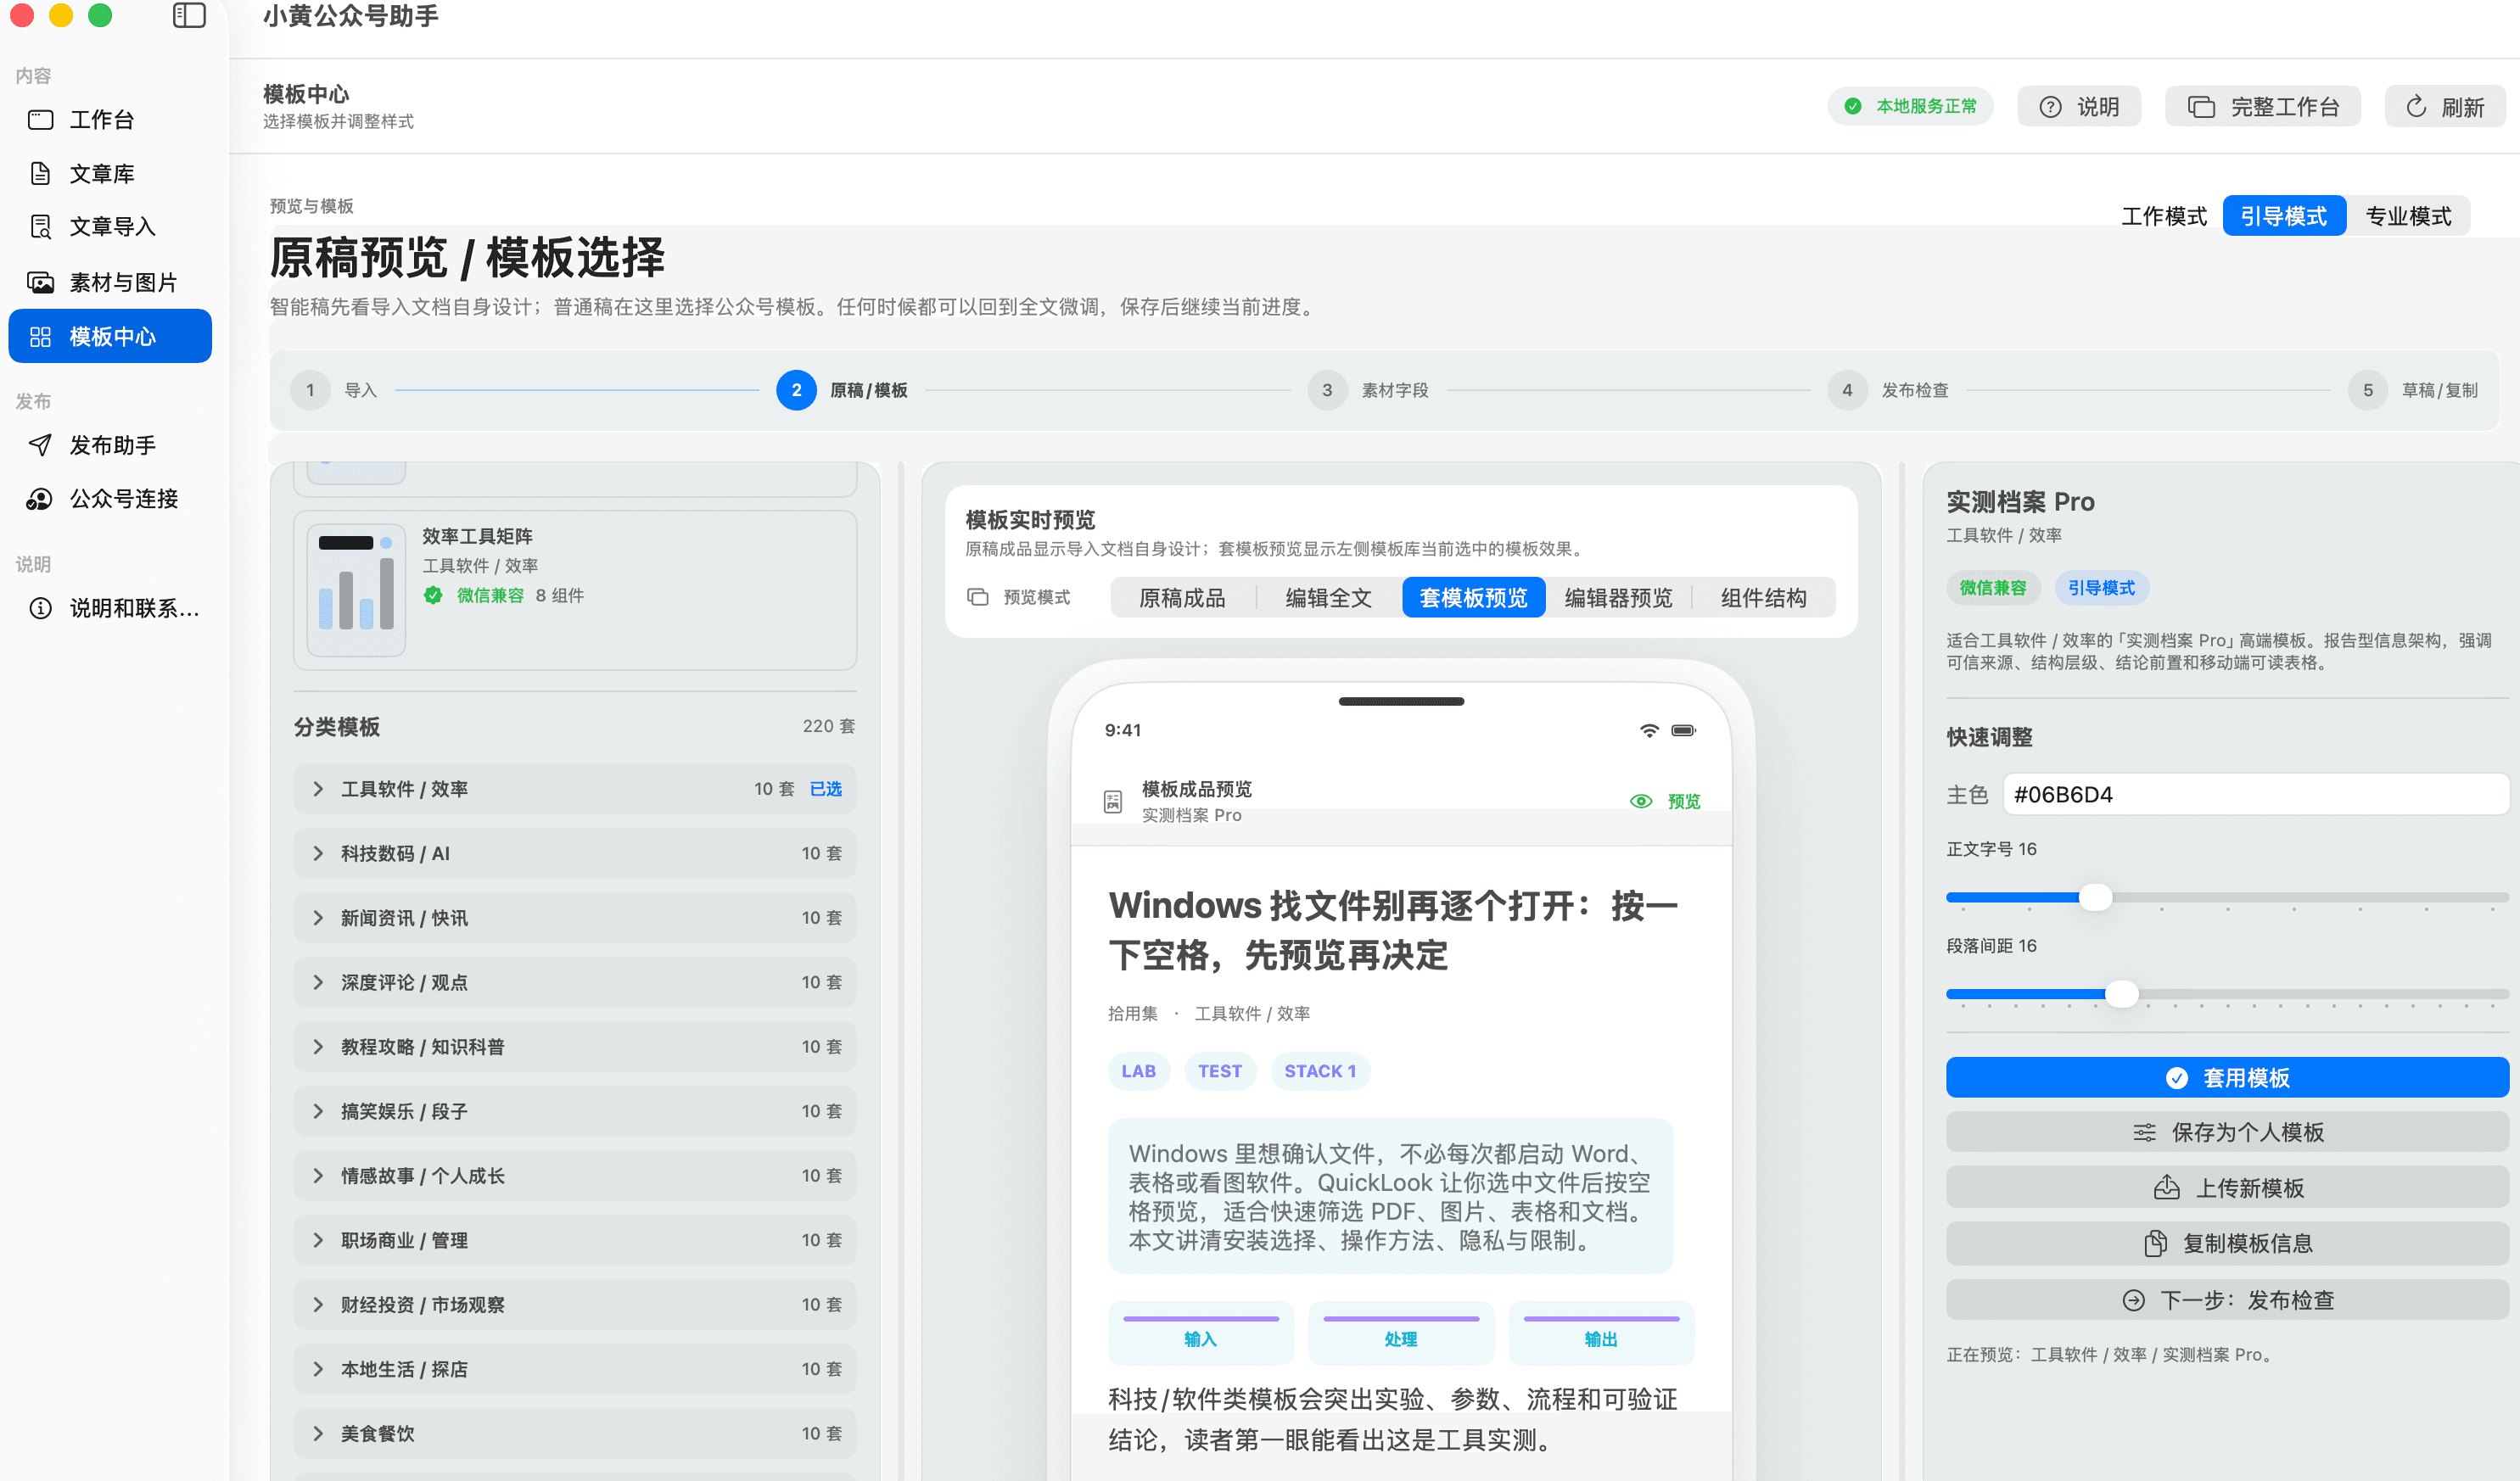Click the arrow icon on 下一步：发布检查
Image resolution: width=2520 pixels, height=1481 pixels.
(x=2133, y=1299)
